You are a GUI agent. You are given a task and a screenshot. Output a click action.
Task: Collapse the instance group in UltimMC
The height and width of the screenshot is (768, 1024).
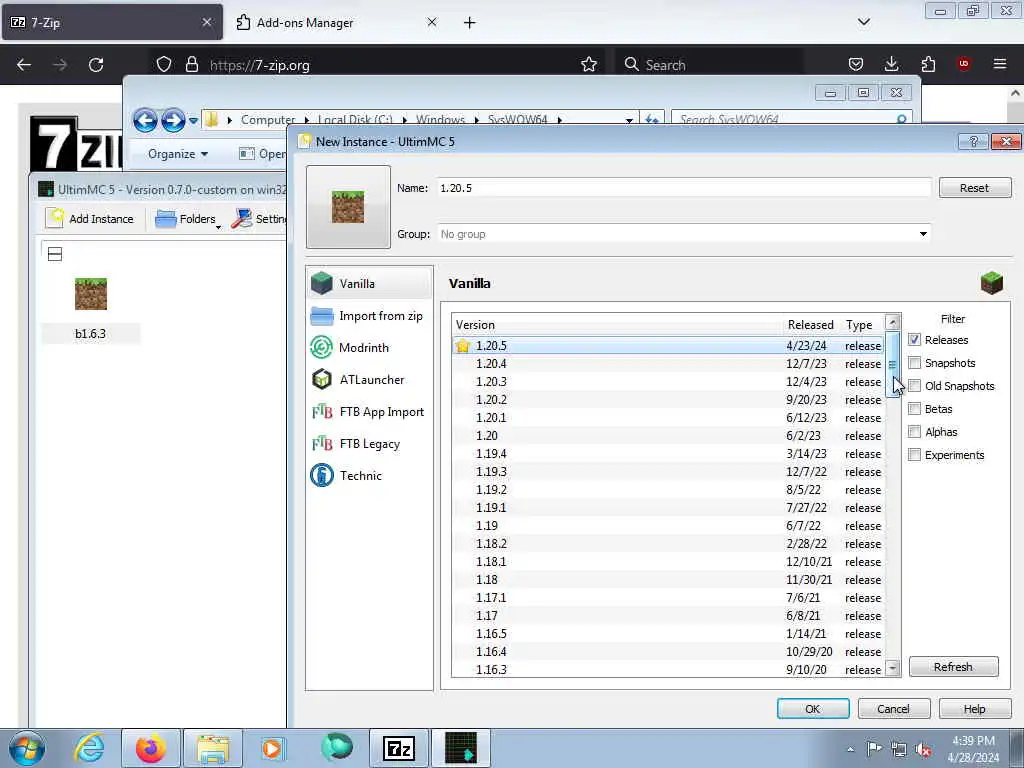pyautogui.click(x=55, y=254)
